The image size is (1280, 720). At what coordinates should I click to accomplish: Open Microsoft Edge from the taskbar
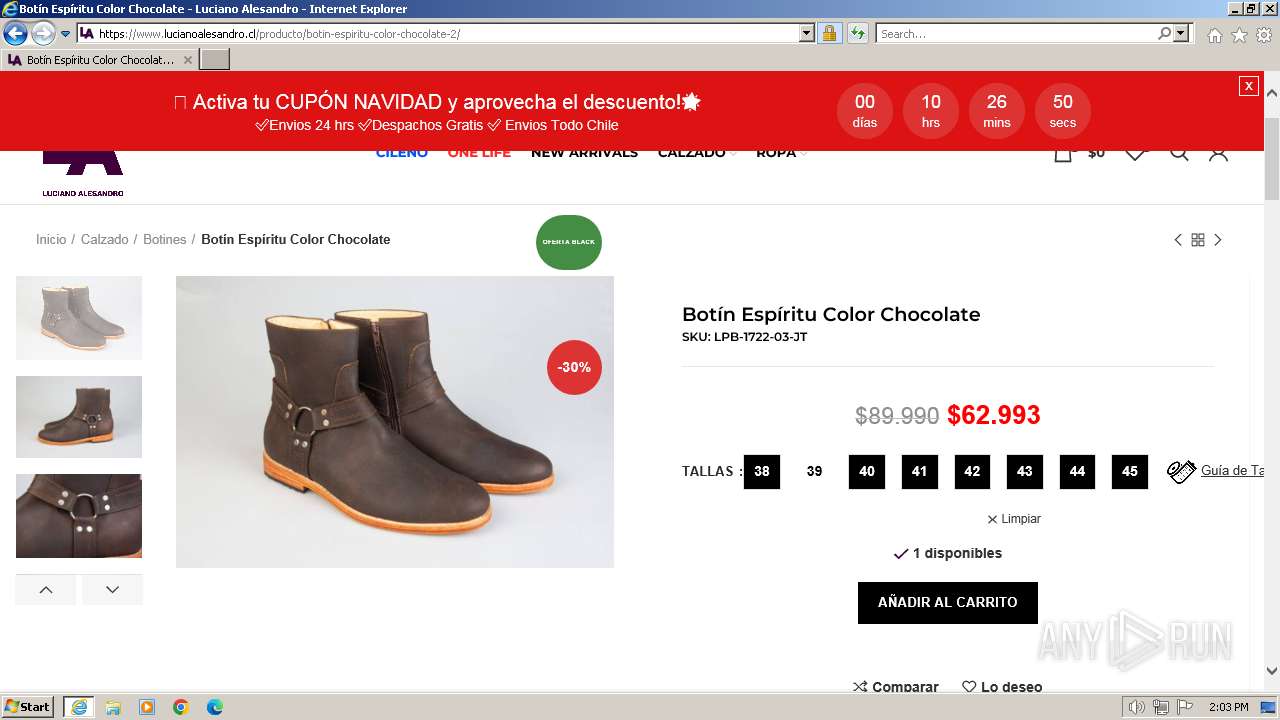coord(214,707)
